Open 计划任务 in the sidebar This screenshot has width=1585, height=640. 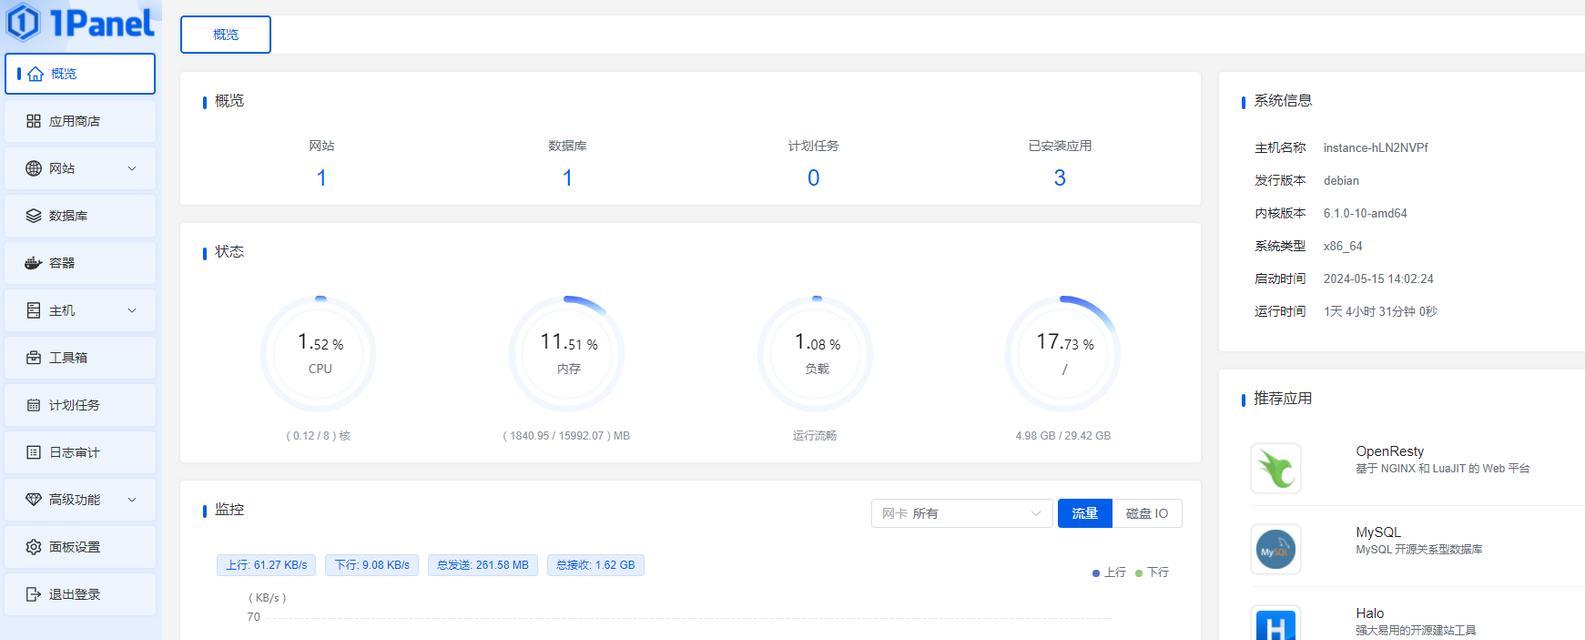(80, 405)
